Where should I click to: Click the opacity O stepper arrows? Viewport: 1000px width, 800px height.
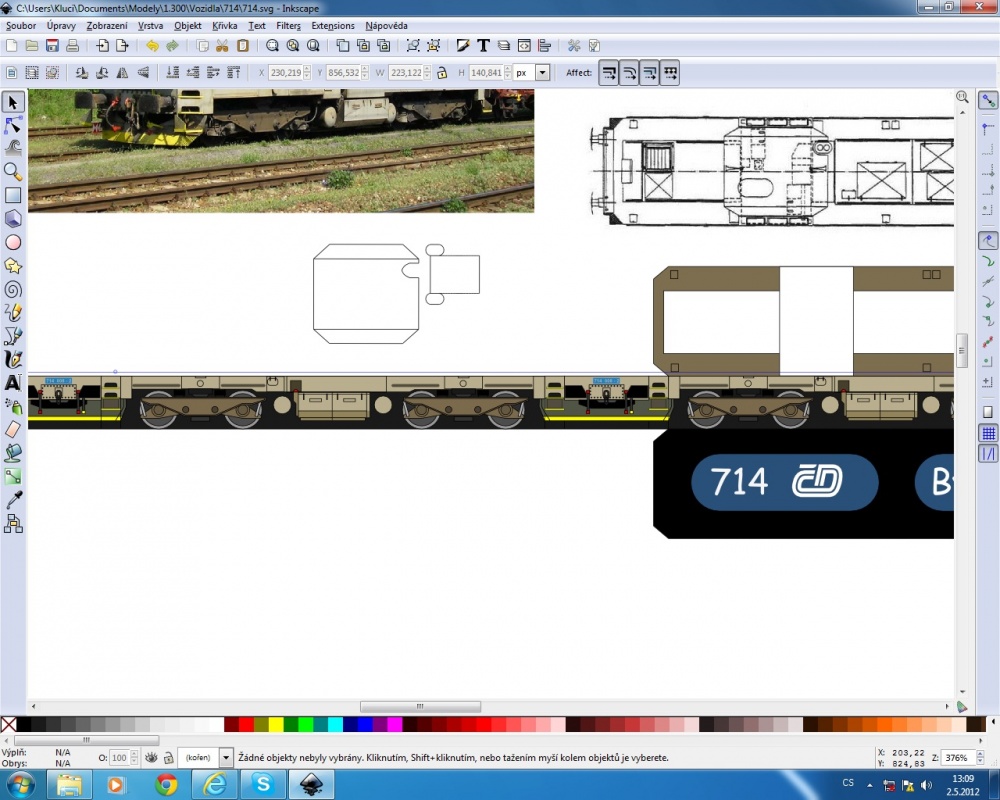(x=134, y=757)
